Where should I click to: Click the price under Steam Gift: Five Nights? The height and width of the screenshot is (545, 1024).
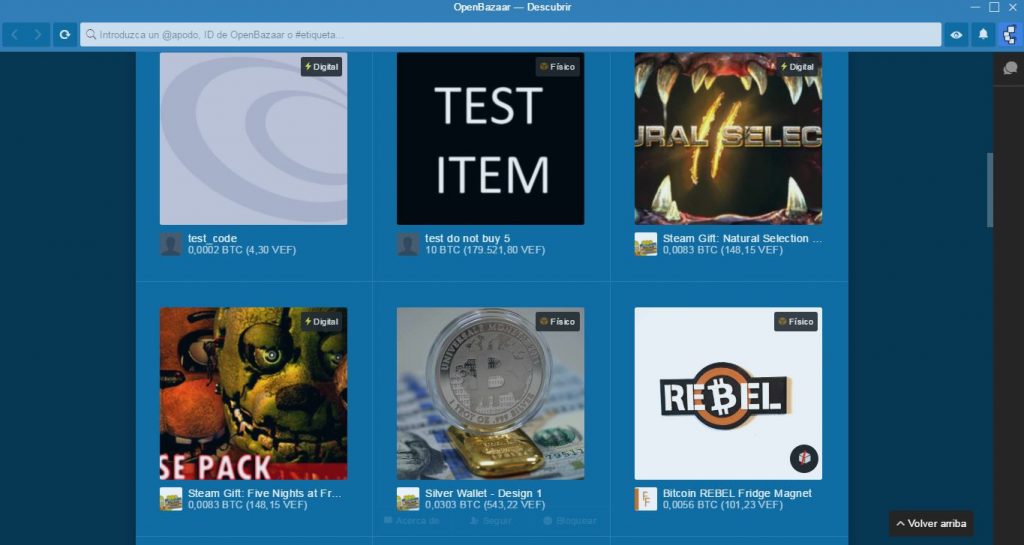(x=248, y=505)
